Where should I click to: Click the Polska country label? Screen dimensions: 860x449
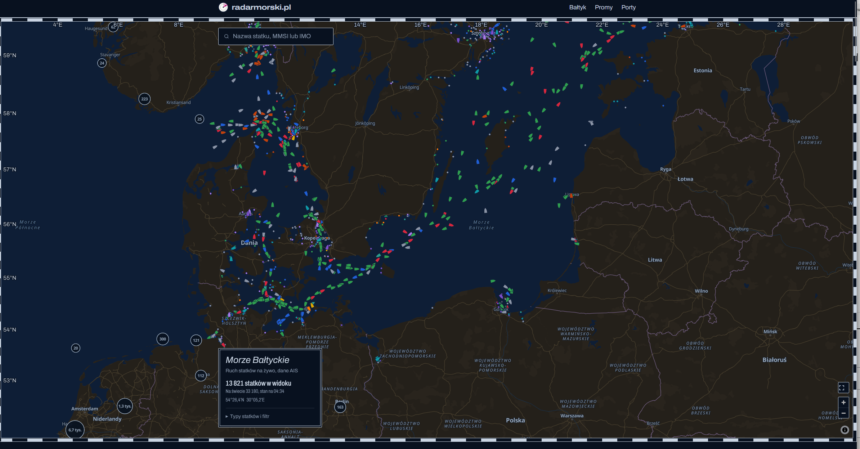pos(515,420)
